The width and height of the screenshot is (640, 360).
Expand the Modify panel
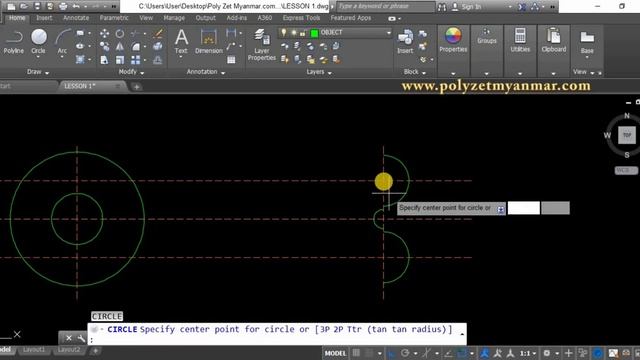(x=131, y=72)
